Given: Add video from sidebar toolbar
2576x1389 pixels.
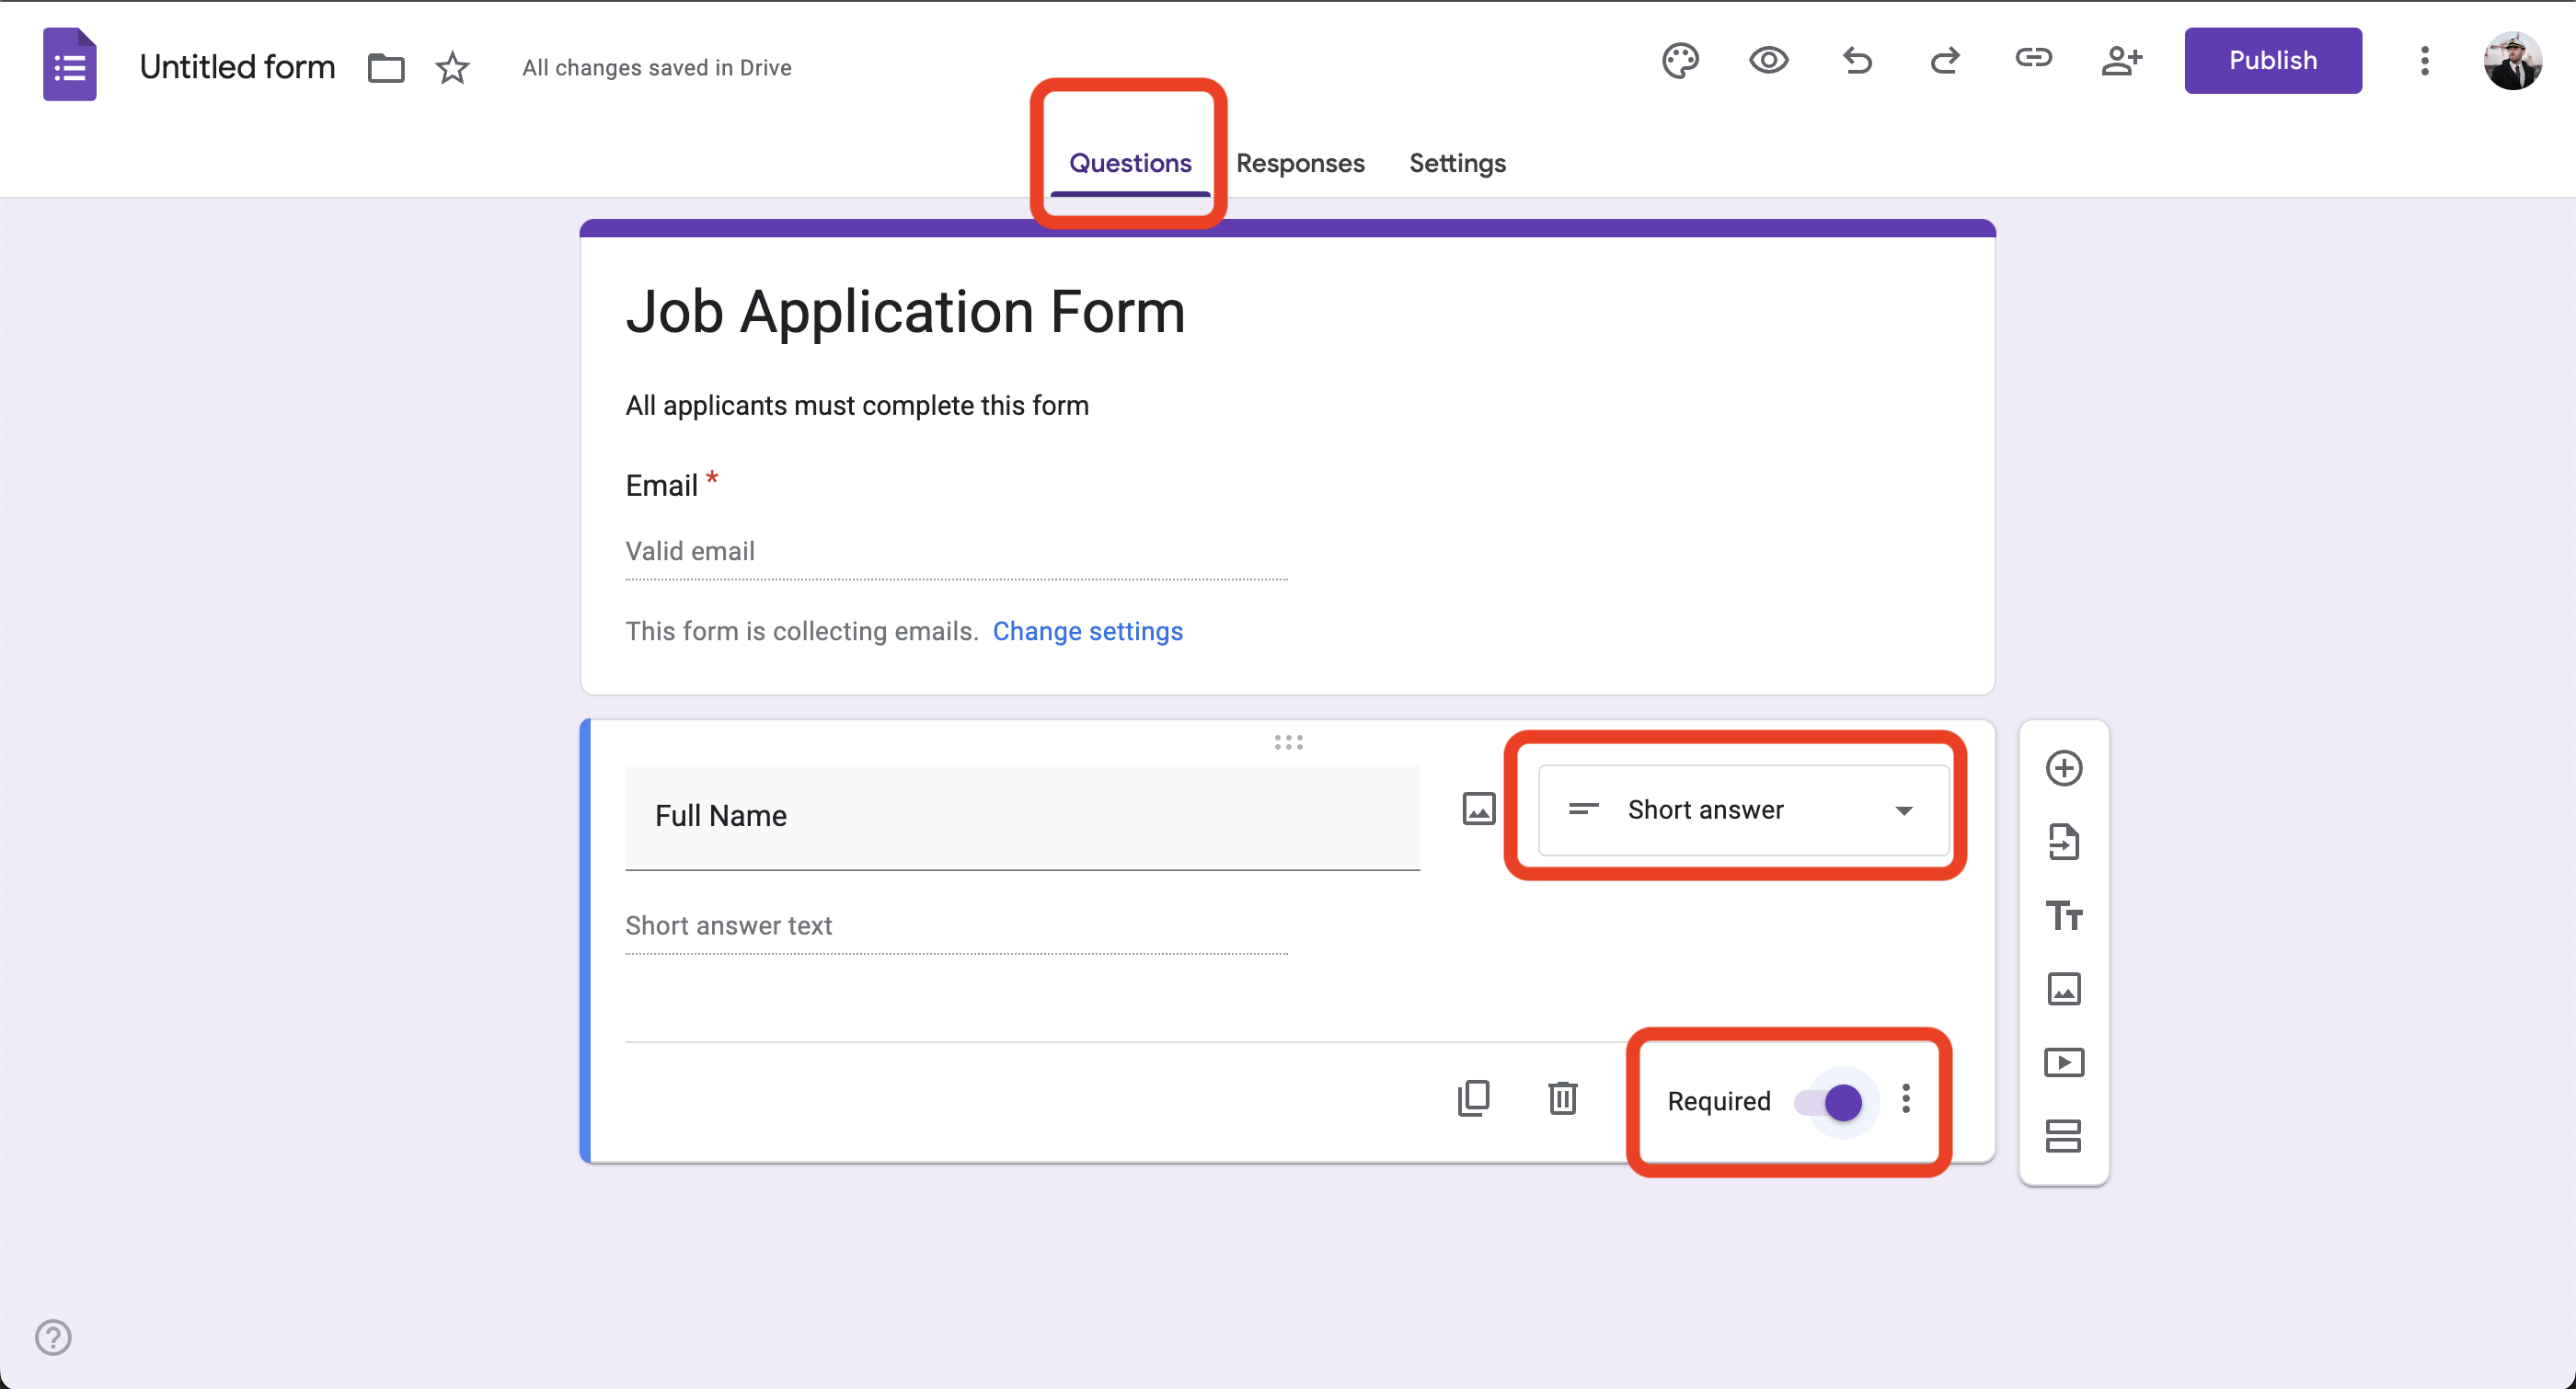Looking at the screenshot, I should [2064, 1062].
